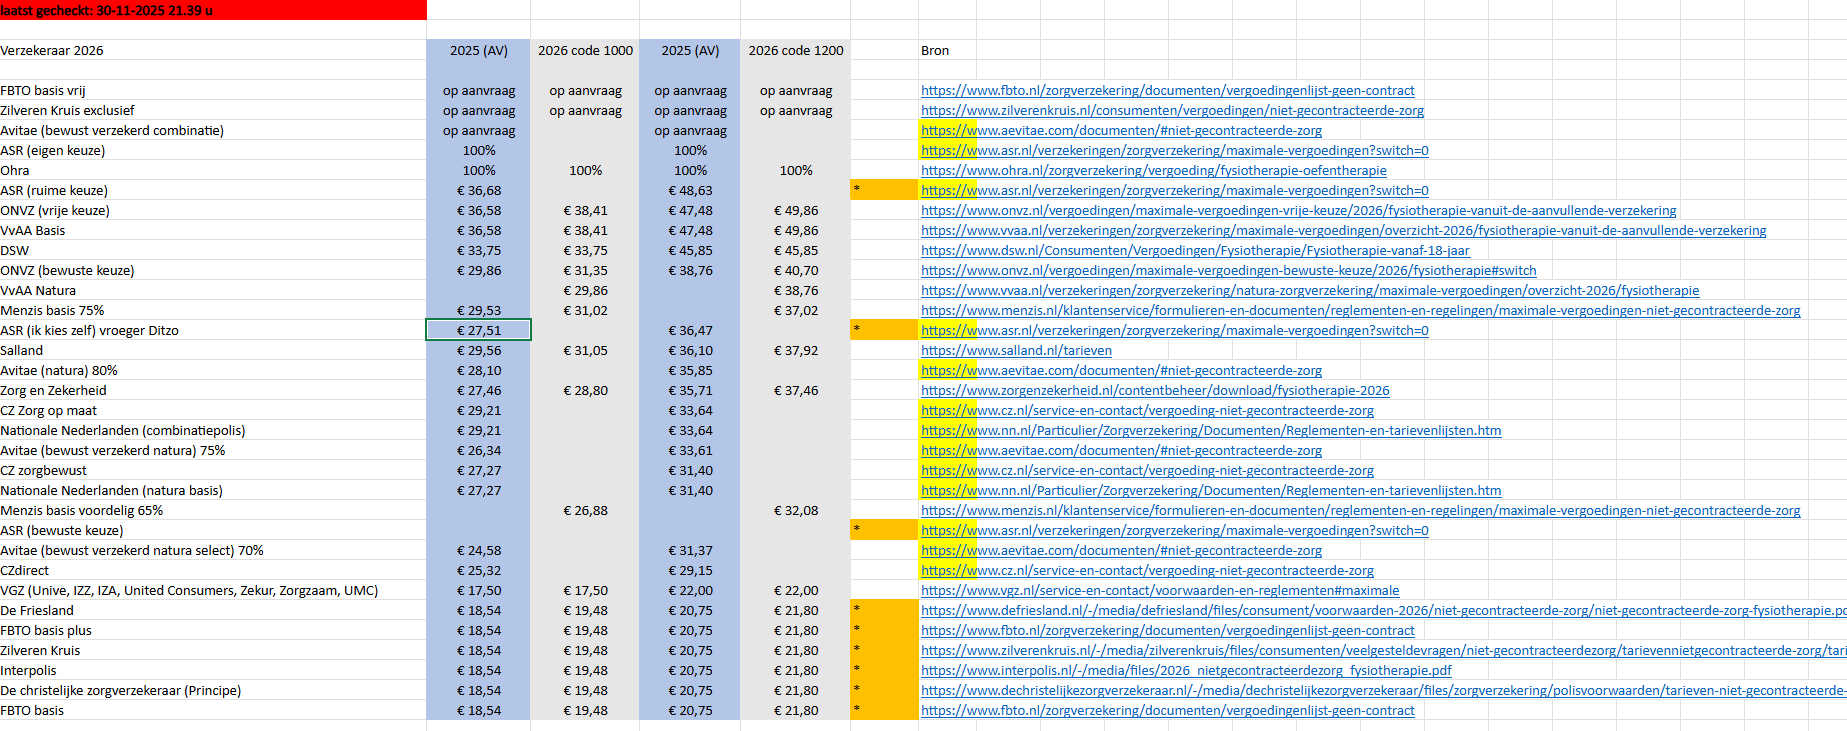Open the vgz.nl voorwaarden-en-reglementen link

[1160, 591]
